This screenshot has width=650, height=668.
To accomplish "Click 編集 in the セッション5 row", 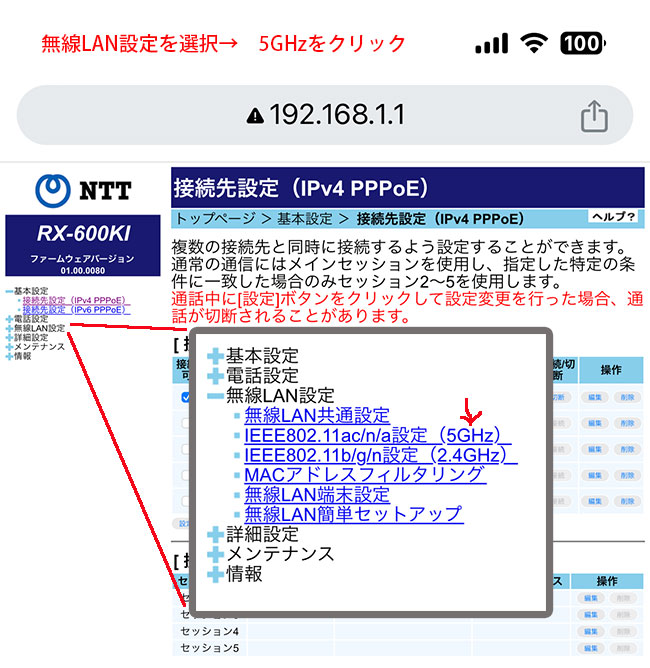I will (x=590, y=648).
